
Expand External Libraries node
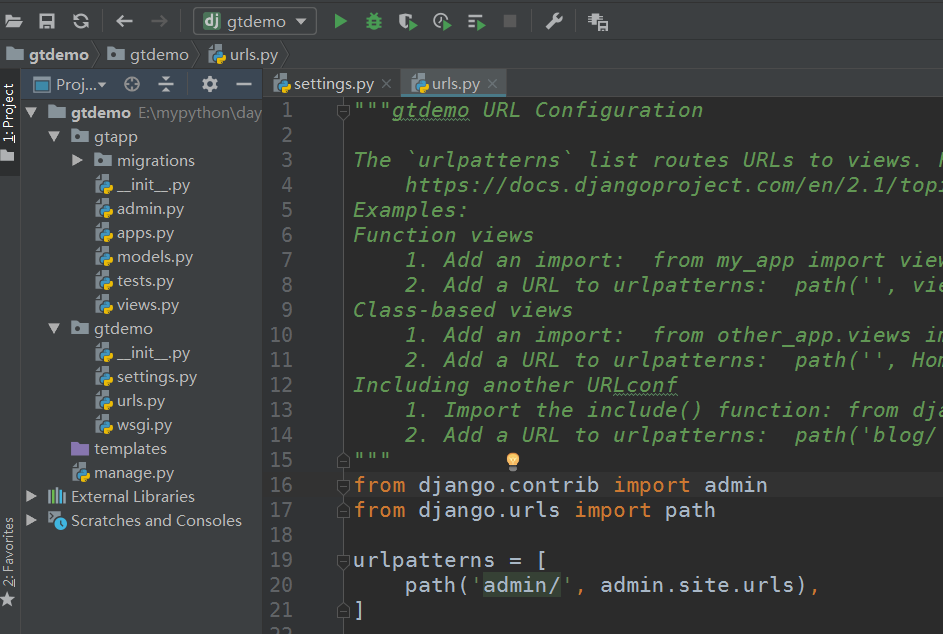click(x=32, y=496)
